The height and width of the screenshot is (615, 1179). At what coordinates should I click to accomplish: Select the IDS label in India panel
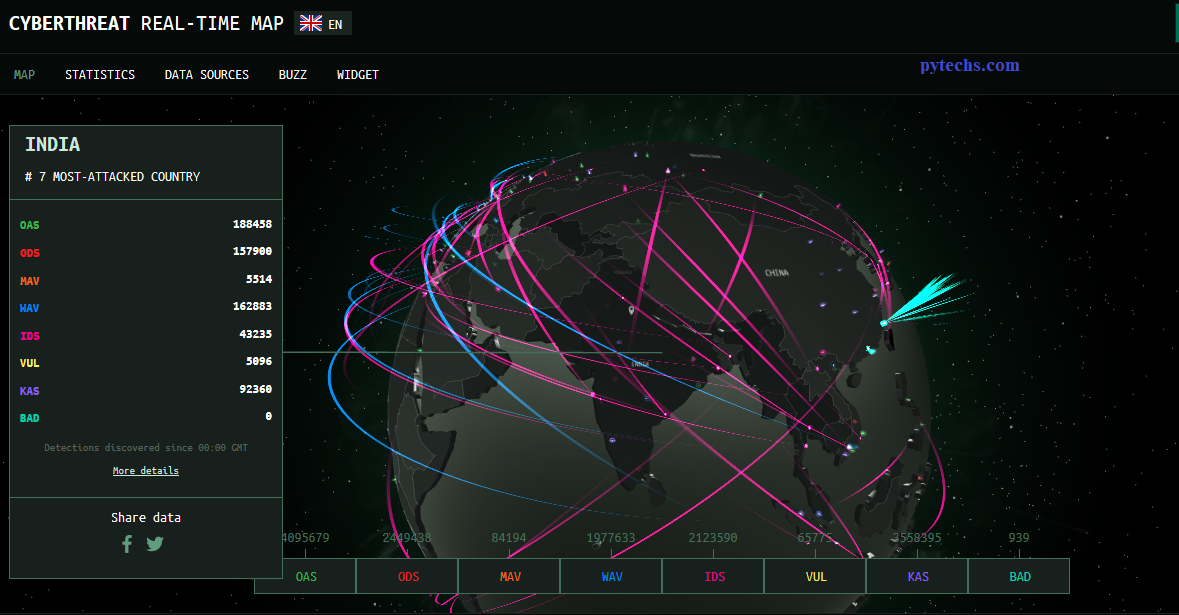29,335
